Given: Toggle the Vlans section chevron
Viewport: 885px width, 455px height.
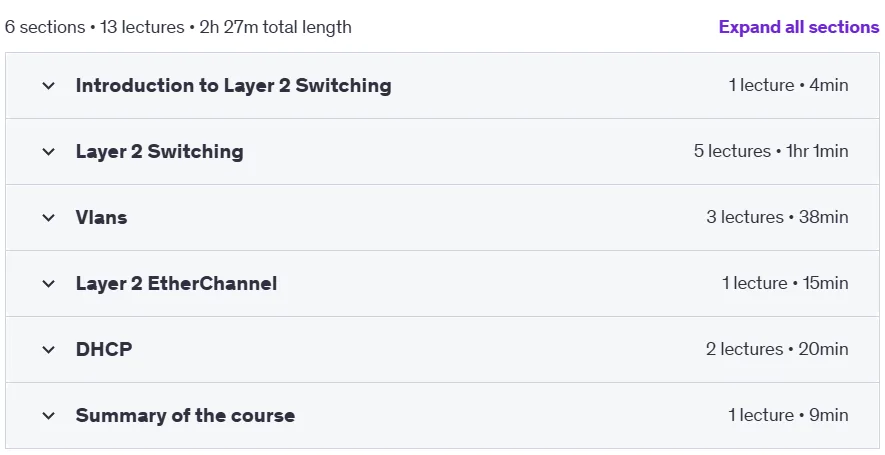Looking at the screenshot, I should tap(49, 218).
